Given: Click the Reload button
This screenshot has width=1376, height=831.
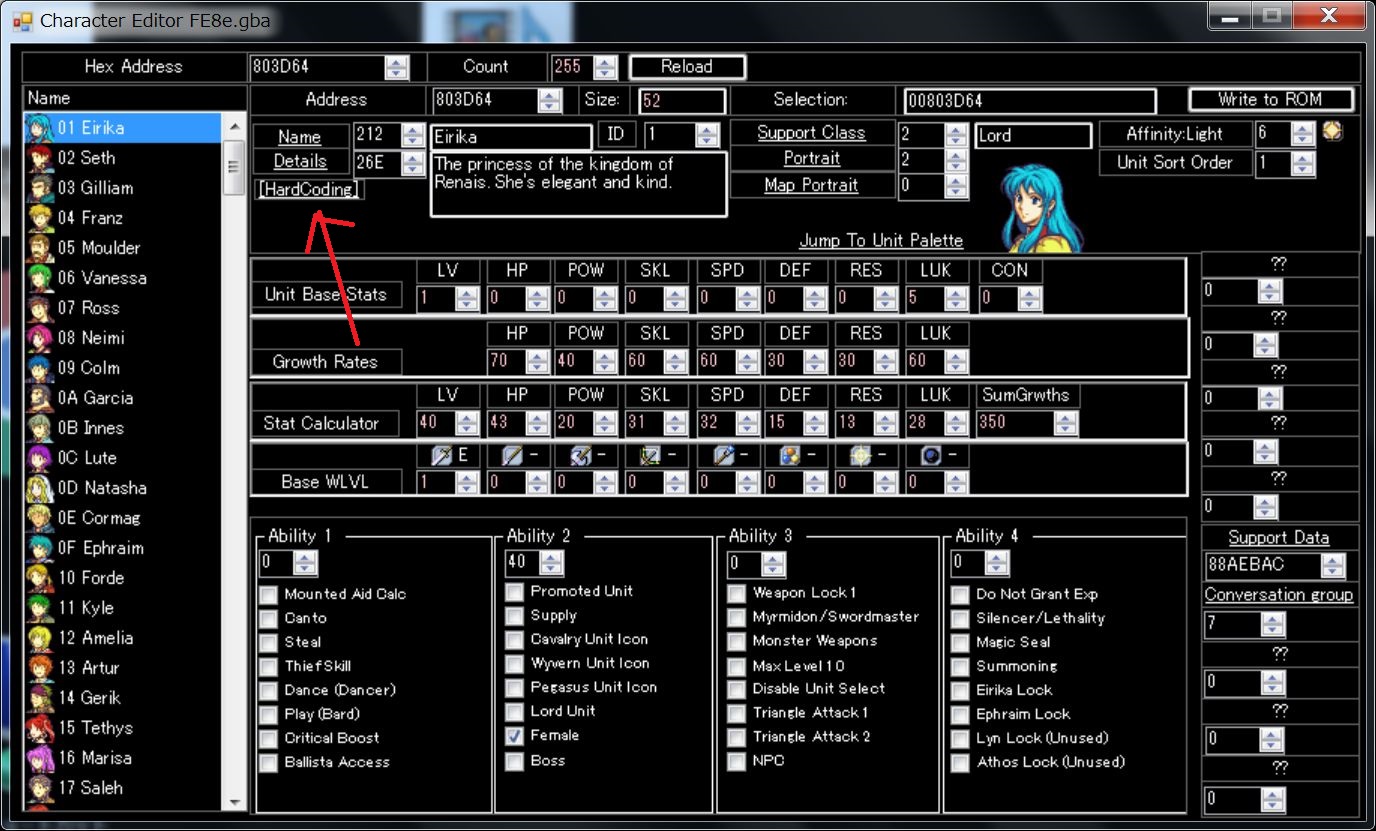Looking at the screenshot, I should click(x=687, y=67).
